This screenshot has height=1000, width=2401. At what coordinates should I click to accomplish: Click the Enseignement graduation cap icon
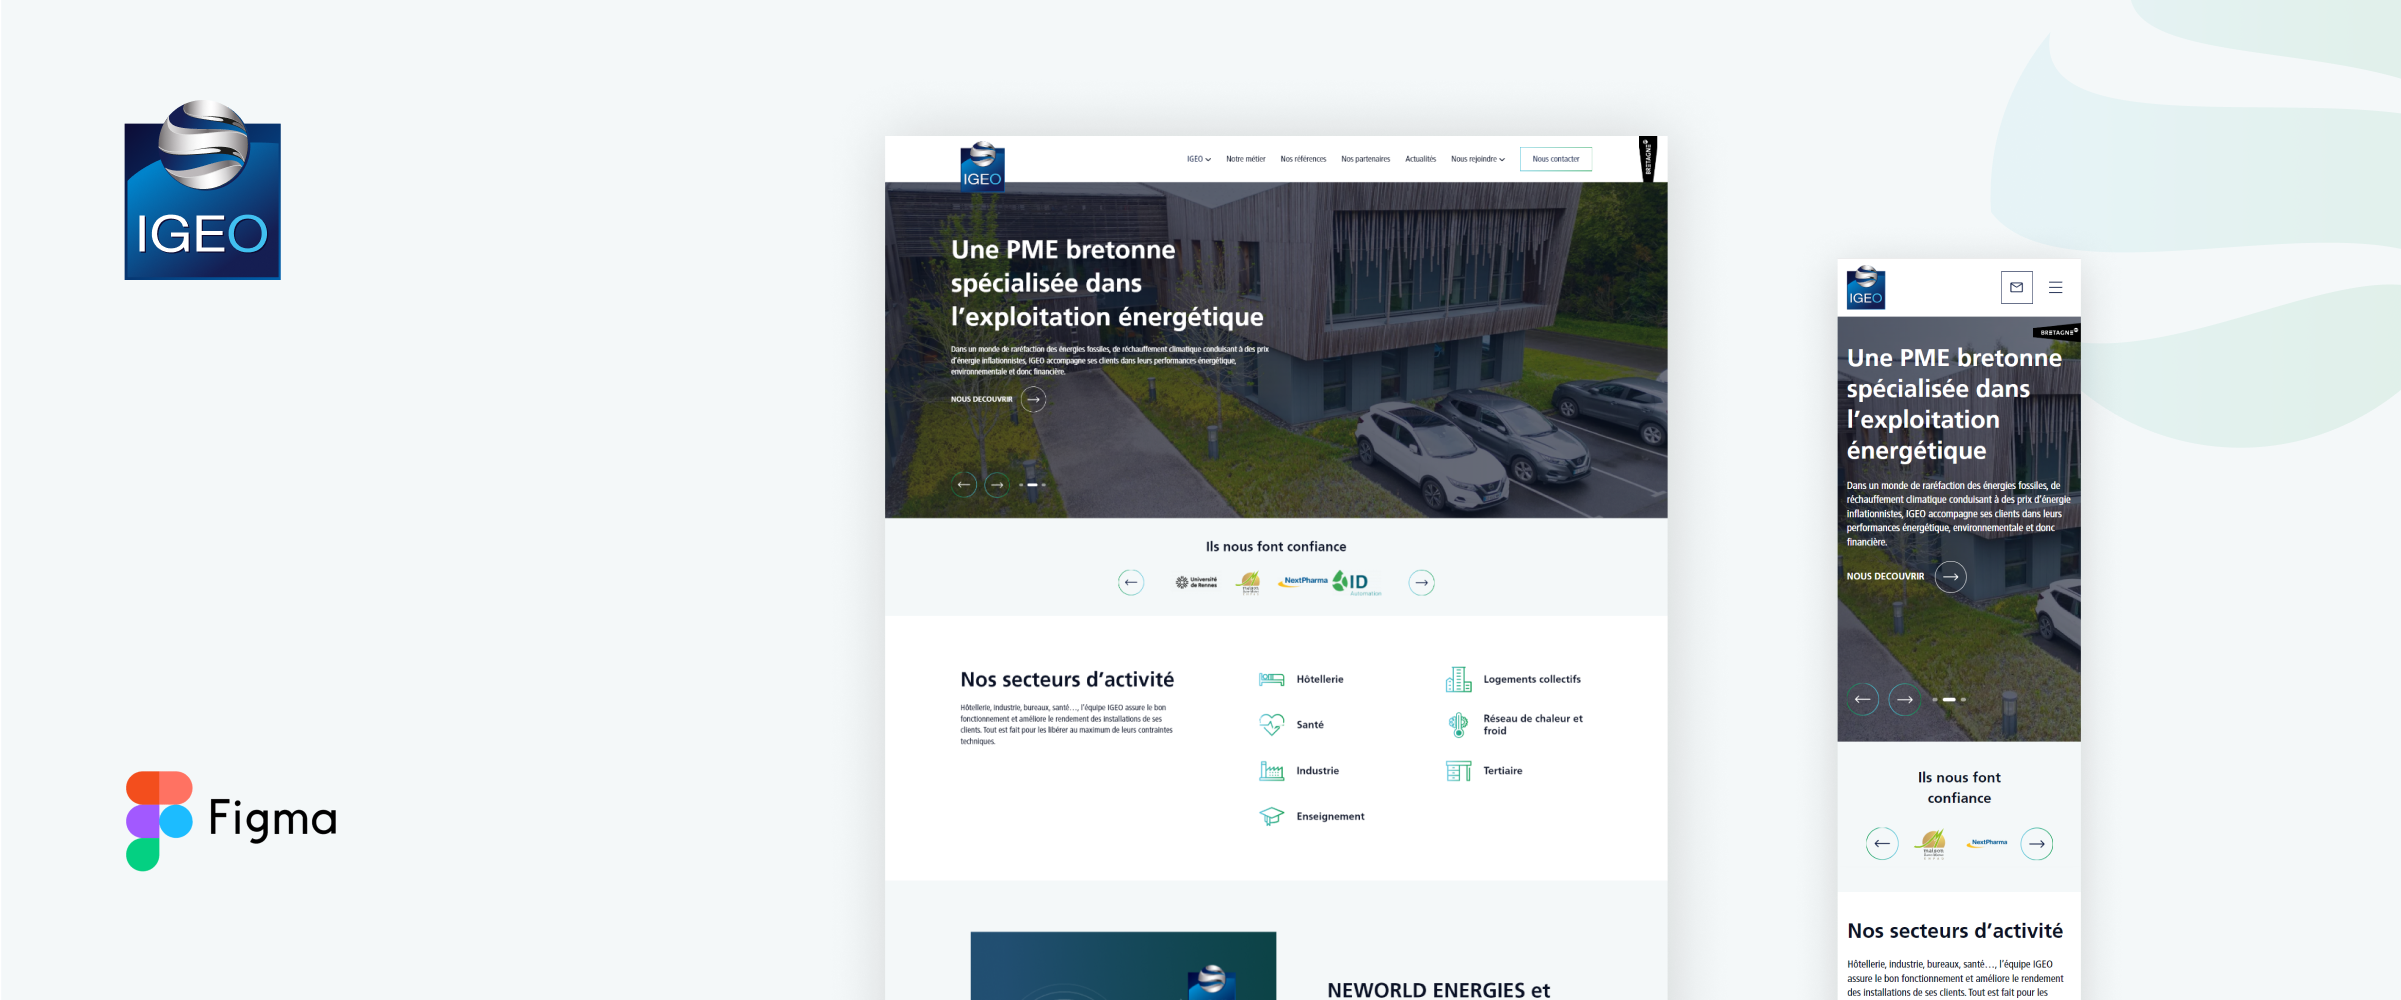click(x=1271, y=817)
